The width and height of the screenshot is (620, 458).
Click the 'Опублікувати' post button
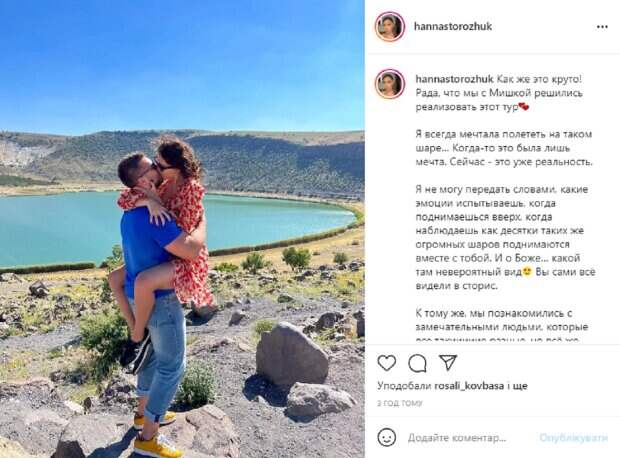[573, 437]
